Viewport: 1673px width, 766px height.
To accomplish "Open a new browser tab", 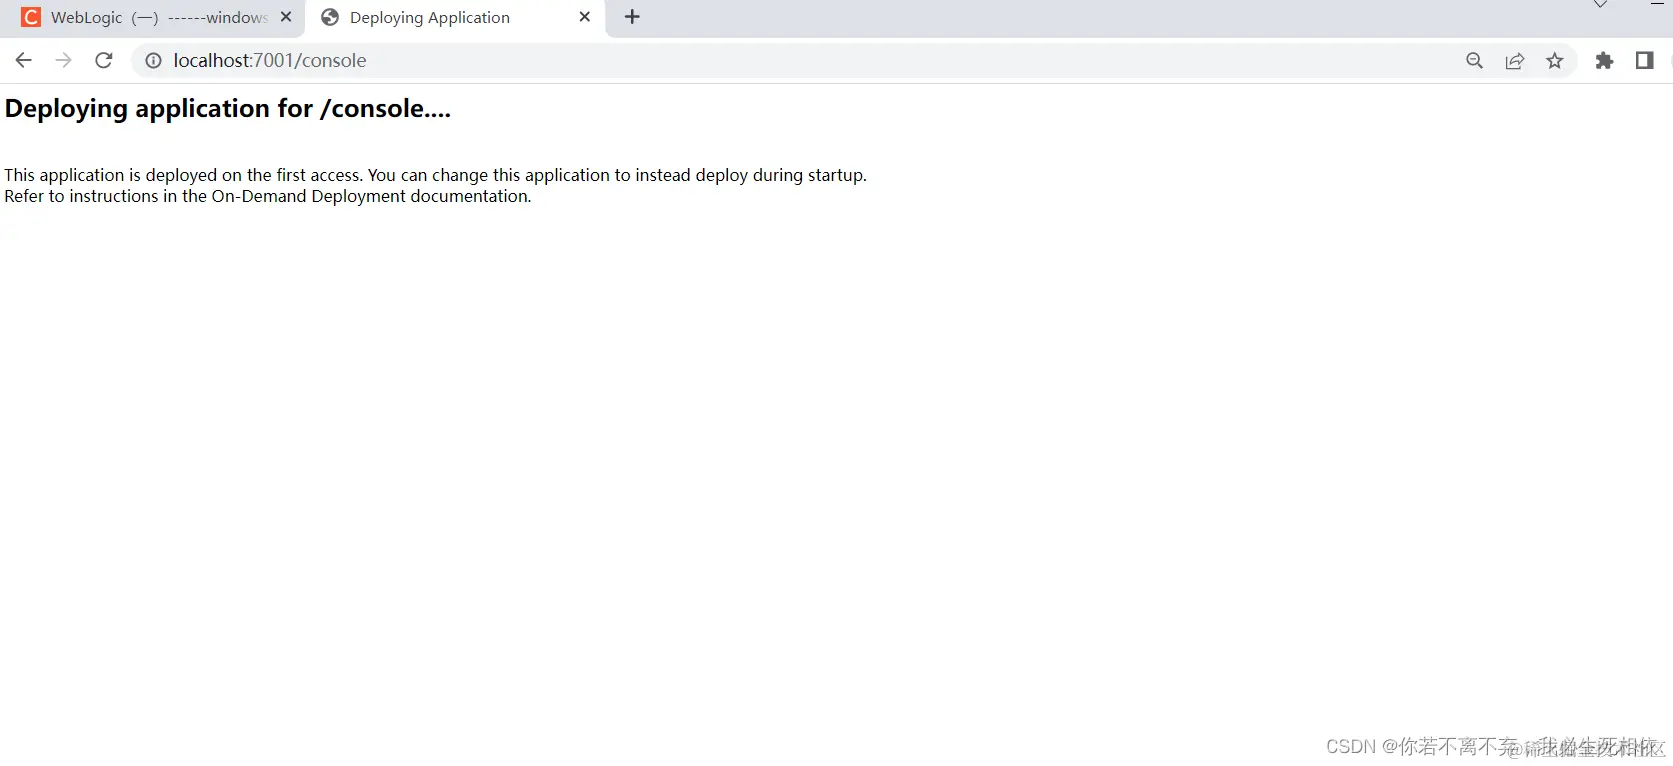I will [x=632, y=17].
